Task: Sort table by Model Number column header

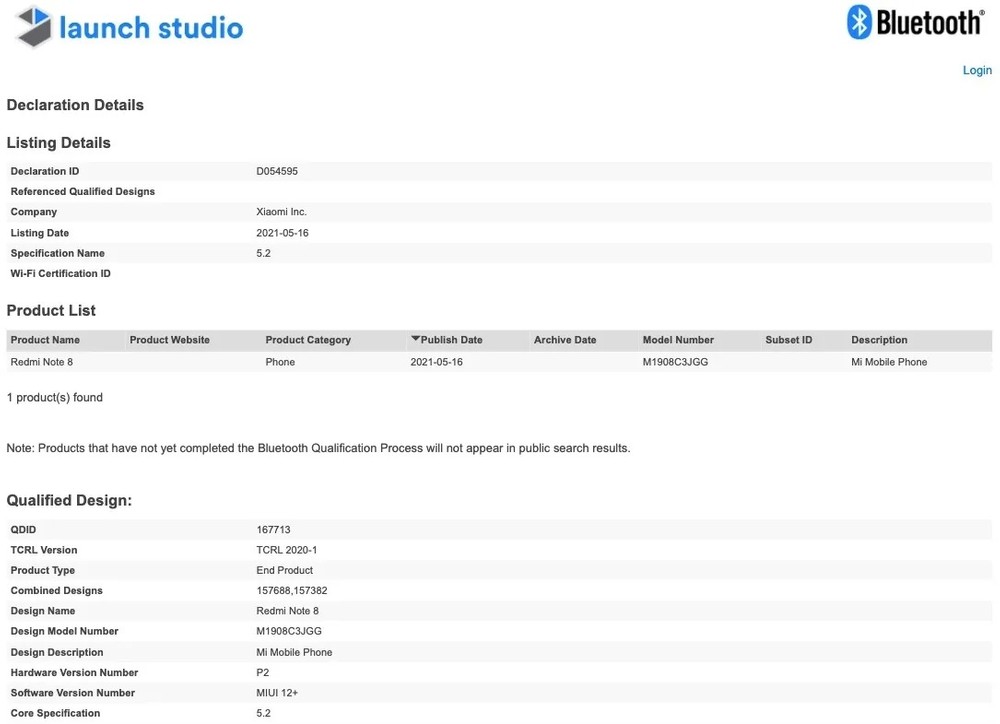Action: tap(678, 340)
